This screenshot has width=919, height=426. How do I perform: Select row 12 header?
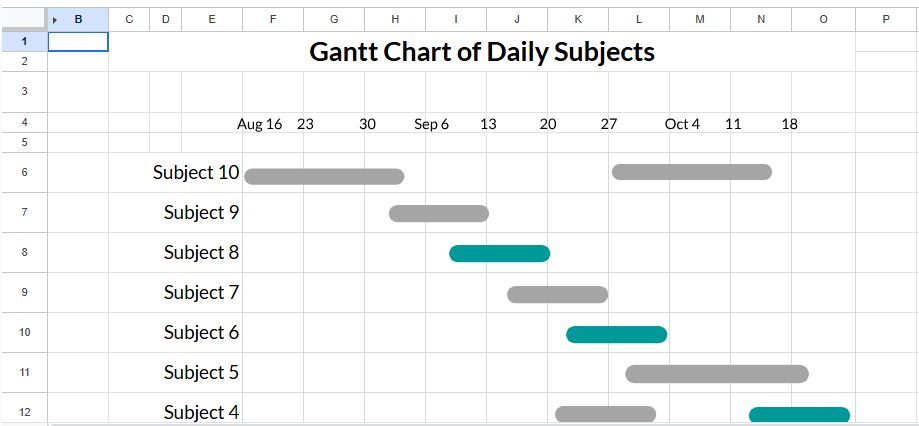(23, 412)
